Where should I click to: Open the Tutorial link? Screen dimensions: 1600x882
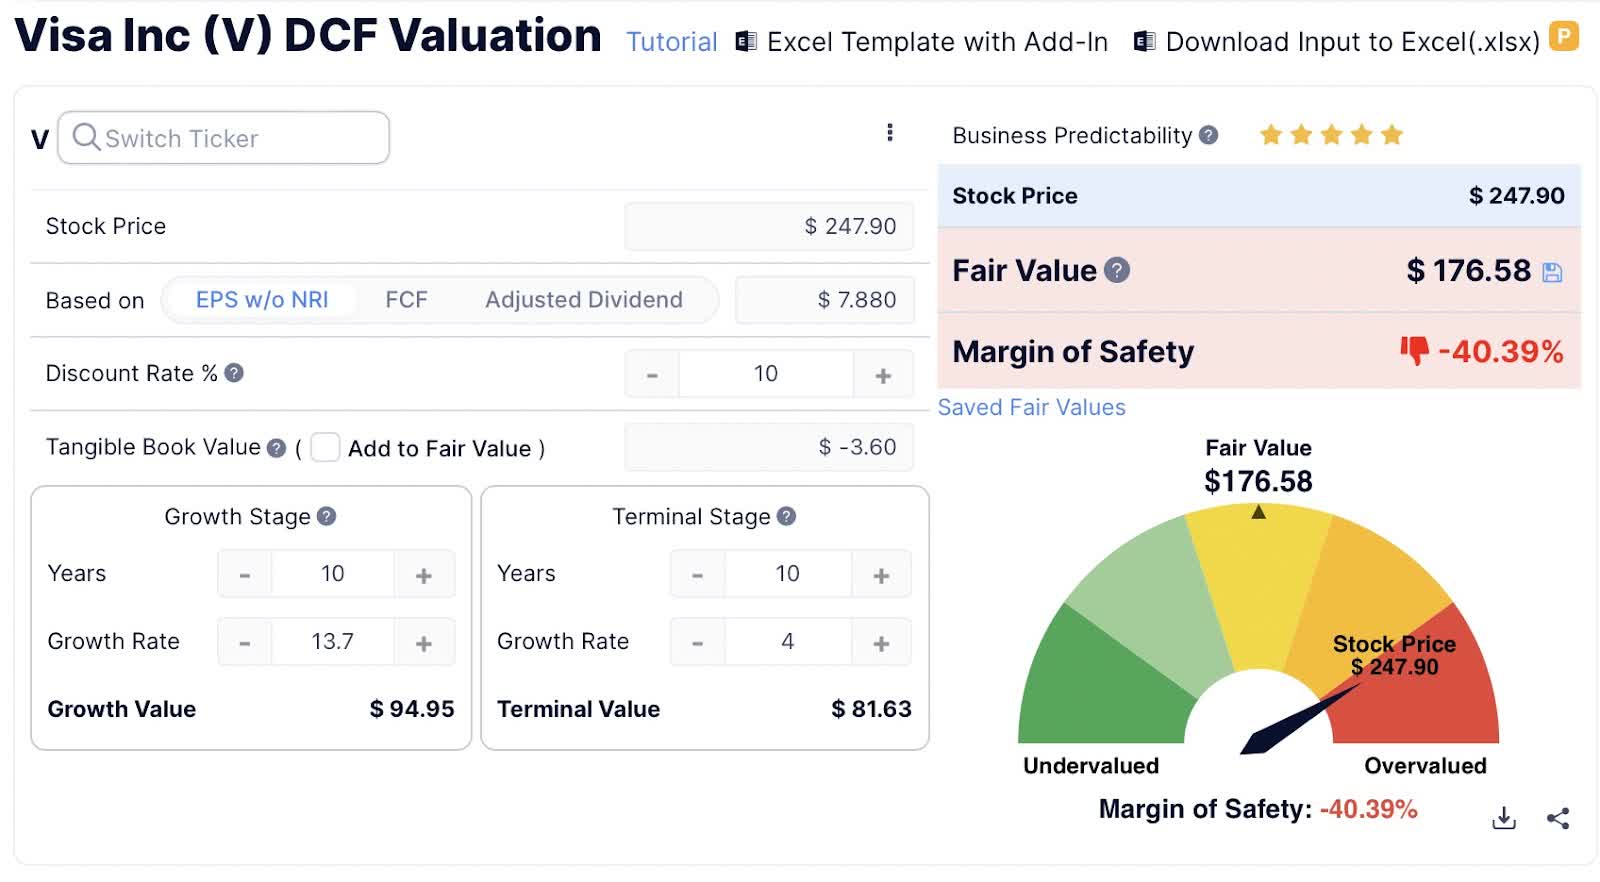pos(672,42)
